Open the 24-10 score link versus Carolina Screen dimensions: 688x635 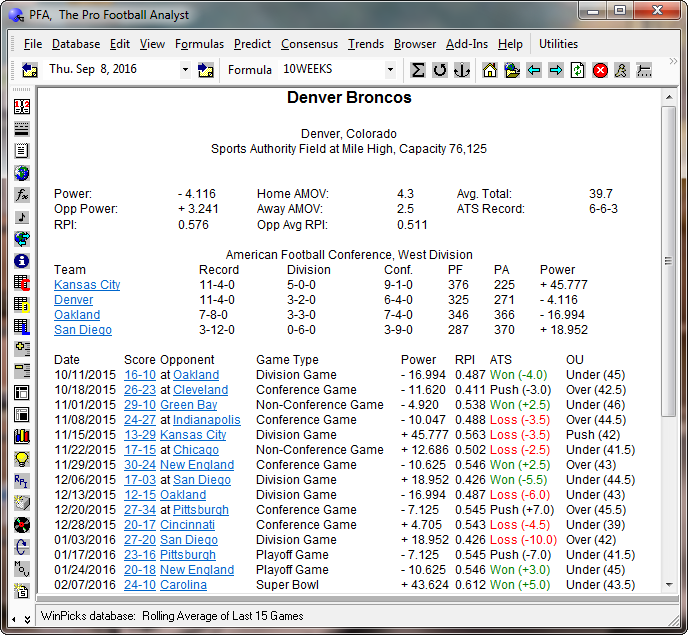coord(140,585)
